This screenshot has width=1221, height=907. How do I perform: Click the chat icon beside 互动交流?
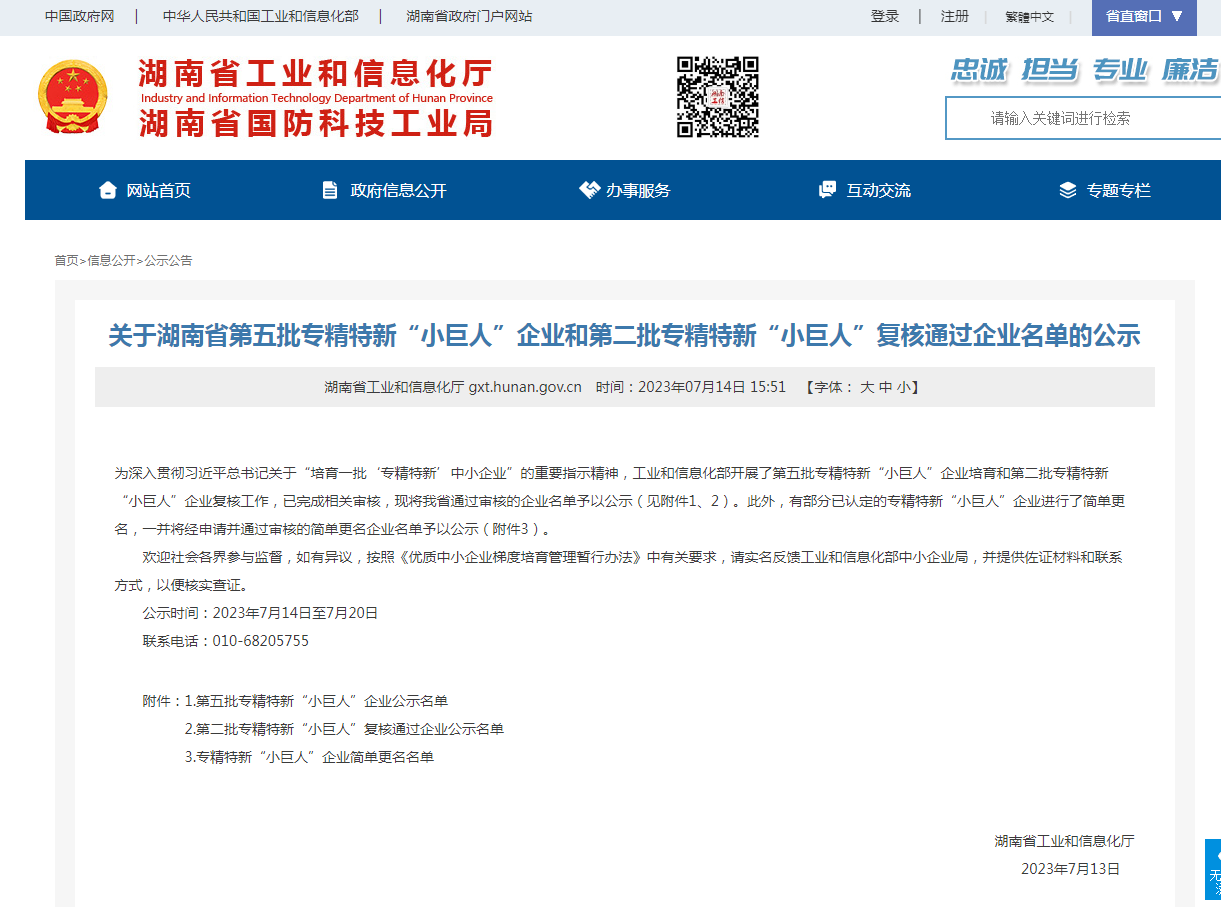tap(827, 190)
